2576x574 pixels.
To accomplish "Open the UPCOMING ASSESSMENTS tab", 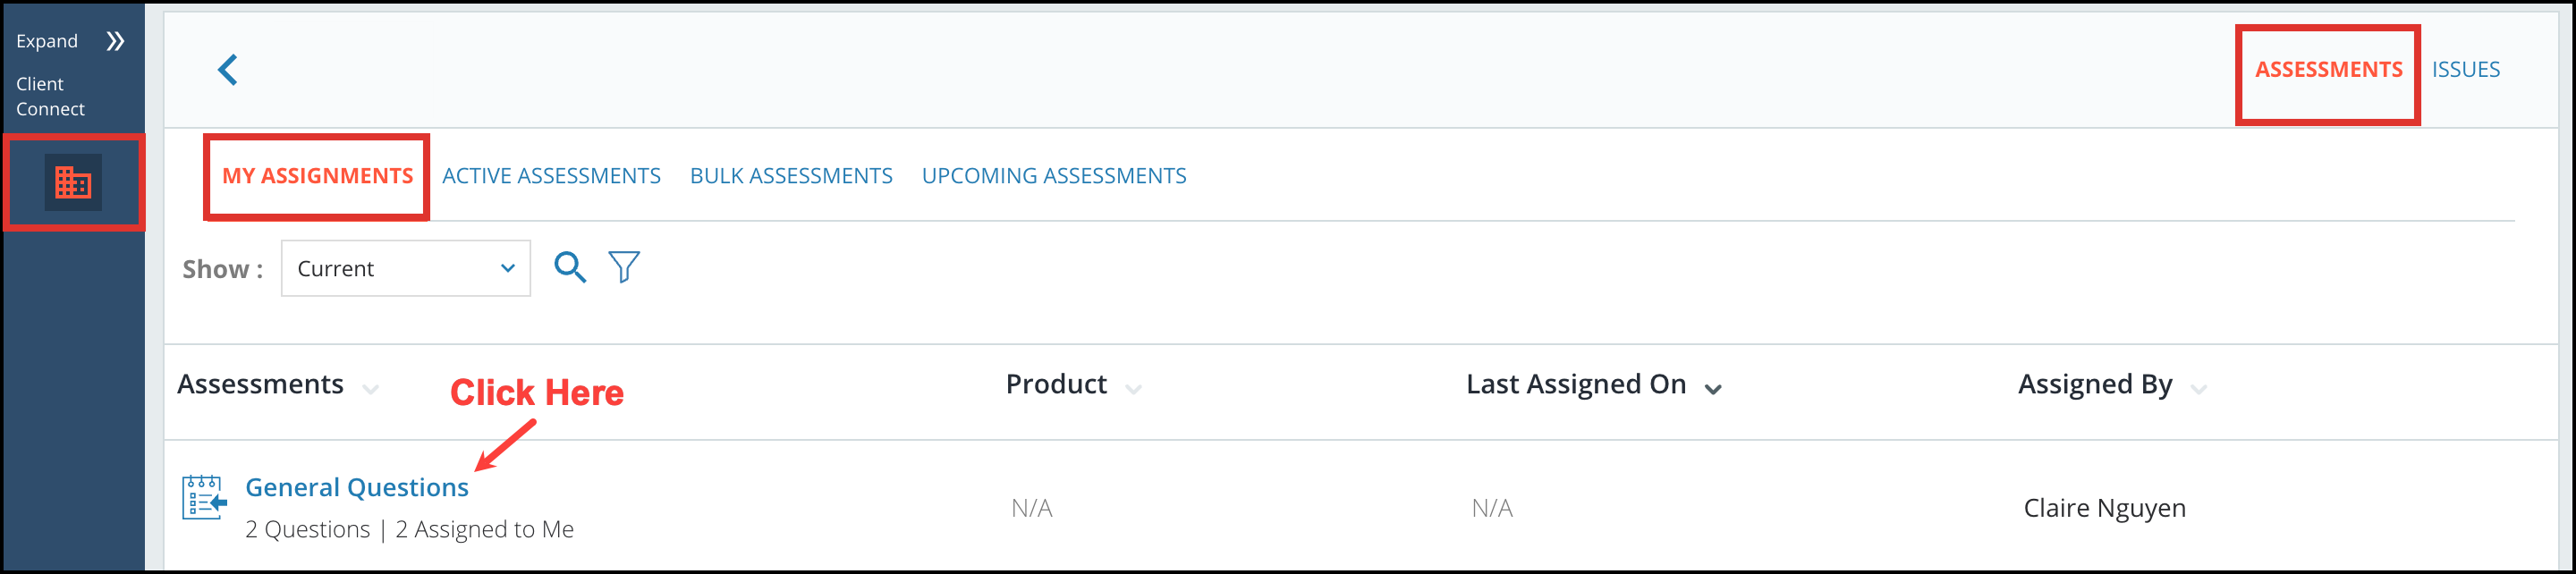I will (x=1053, y=175).
